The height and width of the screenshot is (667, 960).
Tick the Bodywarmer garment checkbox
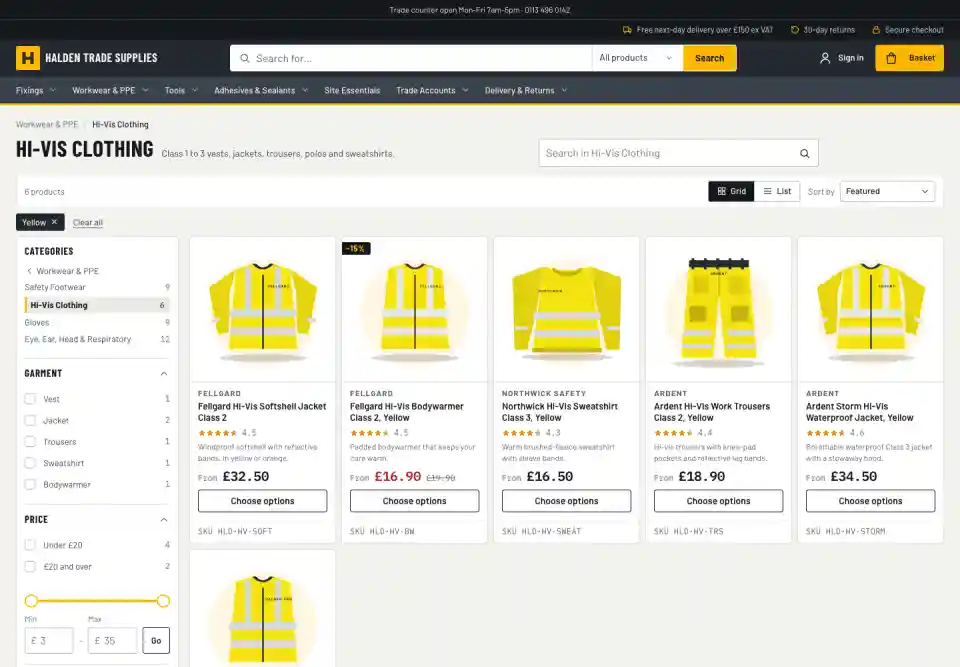[30, 484]
